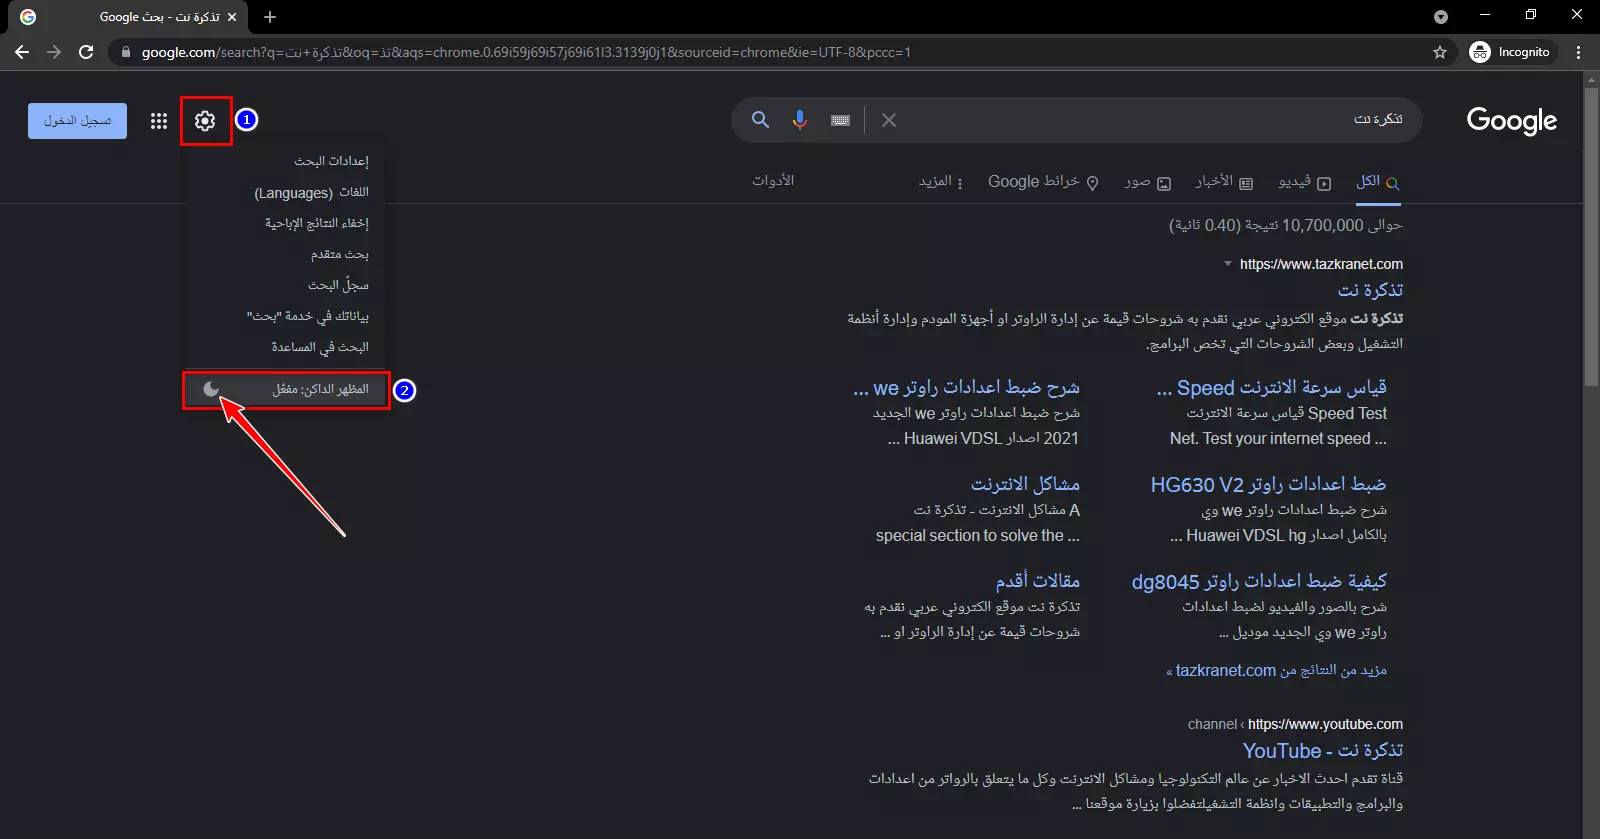Click the https://www.youtube.com channel URL text
The height and width of the screenshot is (839, 1600).
pos(1325,724)
